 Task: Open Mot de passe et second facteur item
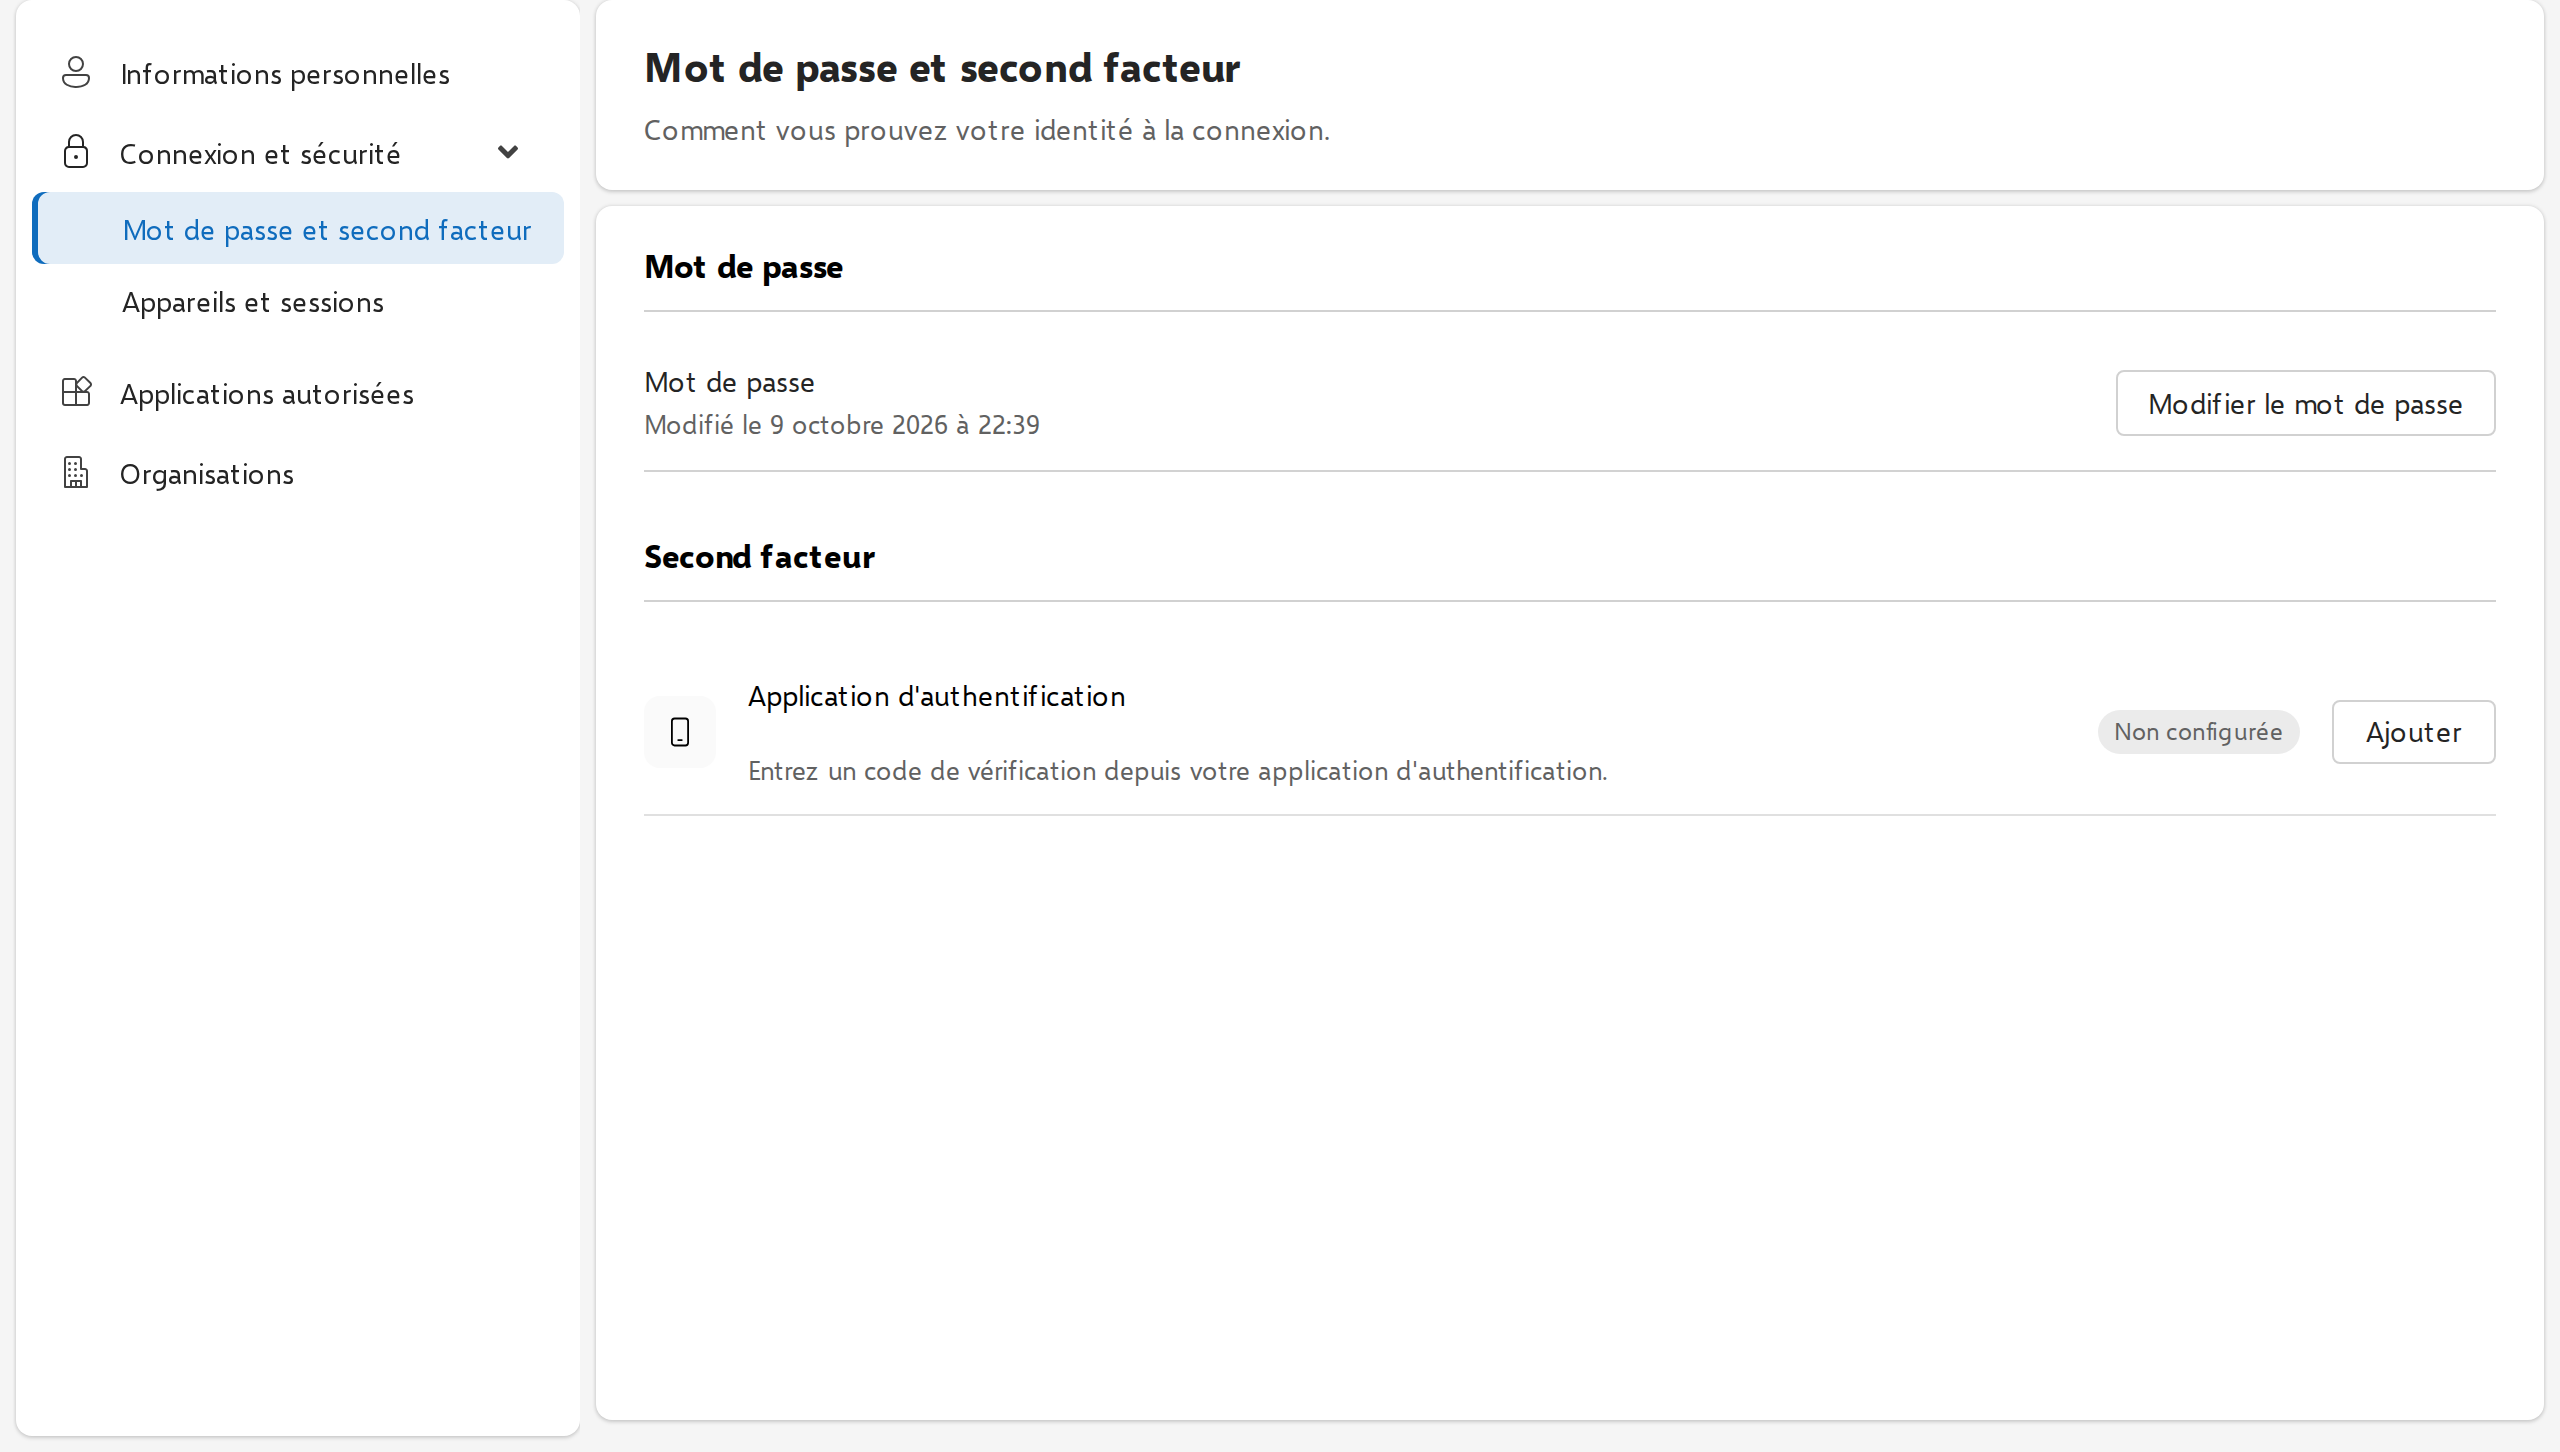tap(298, 229)
